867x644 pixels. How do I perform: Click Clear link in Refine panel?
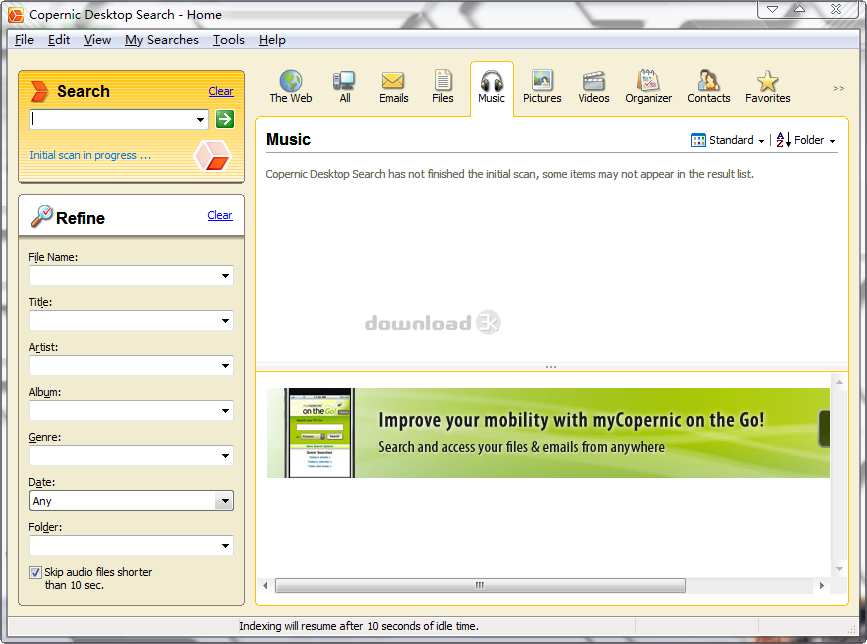(220, 215)
